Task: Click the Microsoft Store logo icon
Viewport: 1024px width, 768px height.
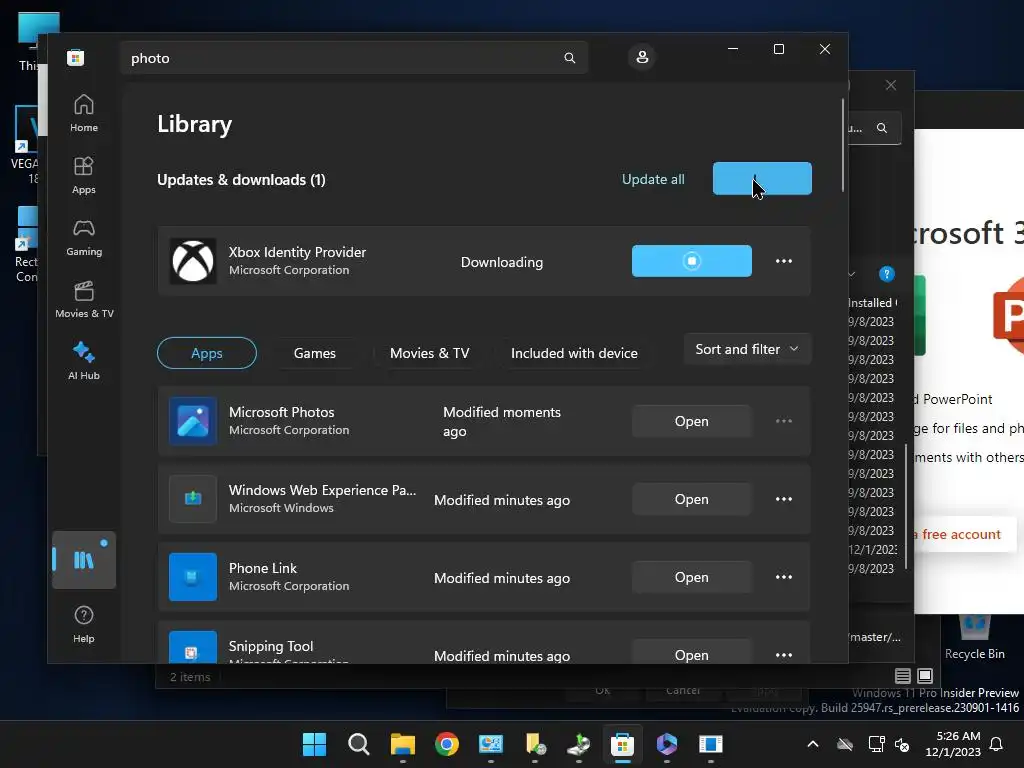Action: point(76,57)
